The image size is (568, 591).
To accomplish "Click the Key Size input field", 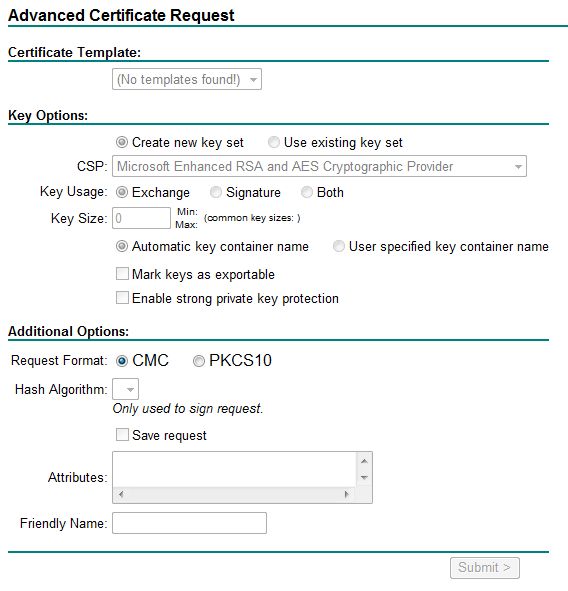I will click(141, 218).
